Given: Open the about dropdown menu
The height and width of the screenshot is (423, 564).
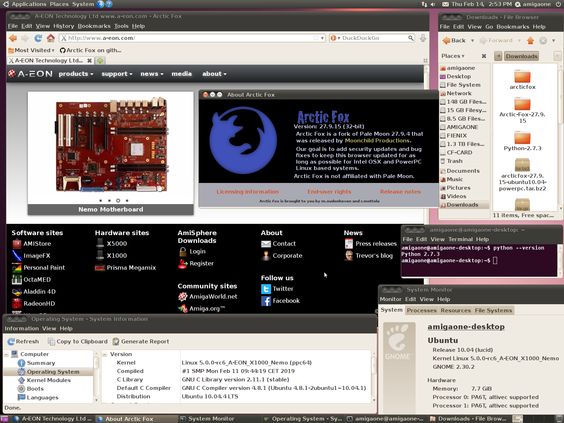Looking at the screenshot, I should 214,74.
